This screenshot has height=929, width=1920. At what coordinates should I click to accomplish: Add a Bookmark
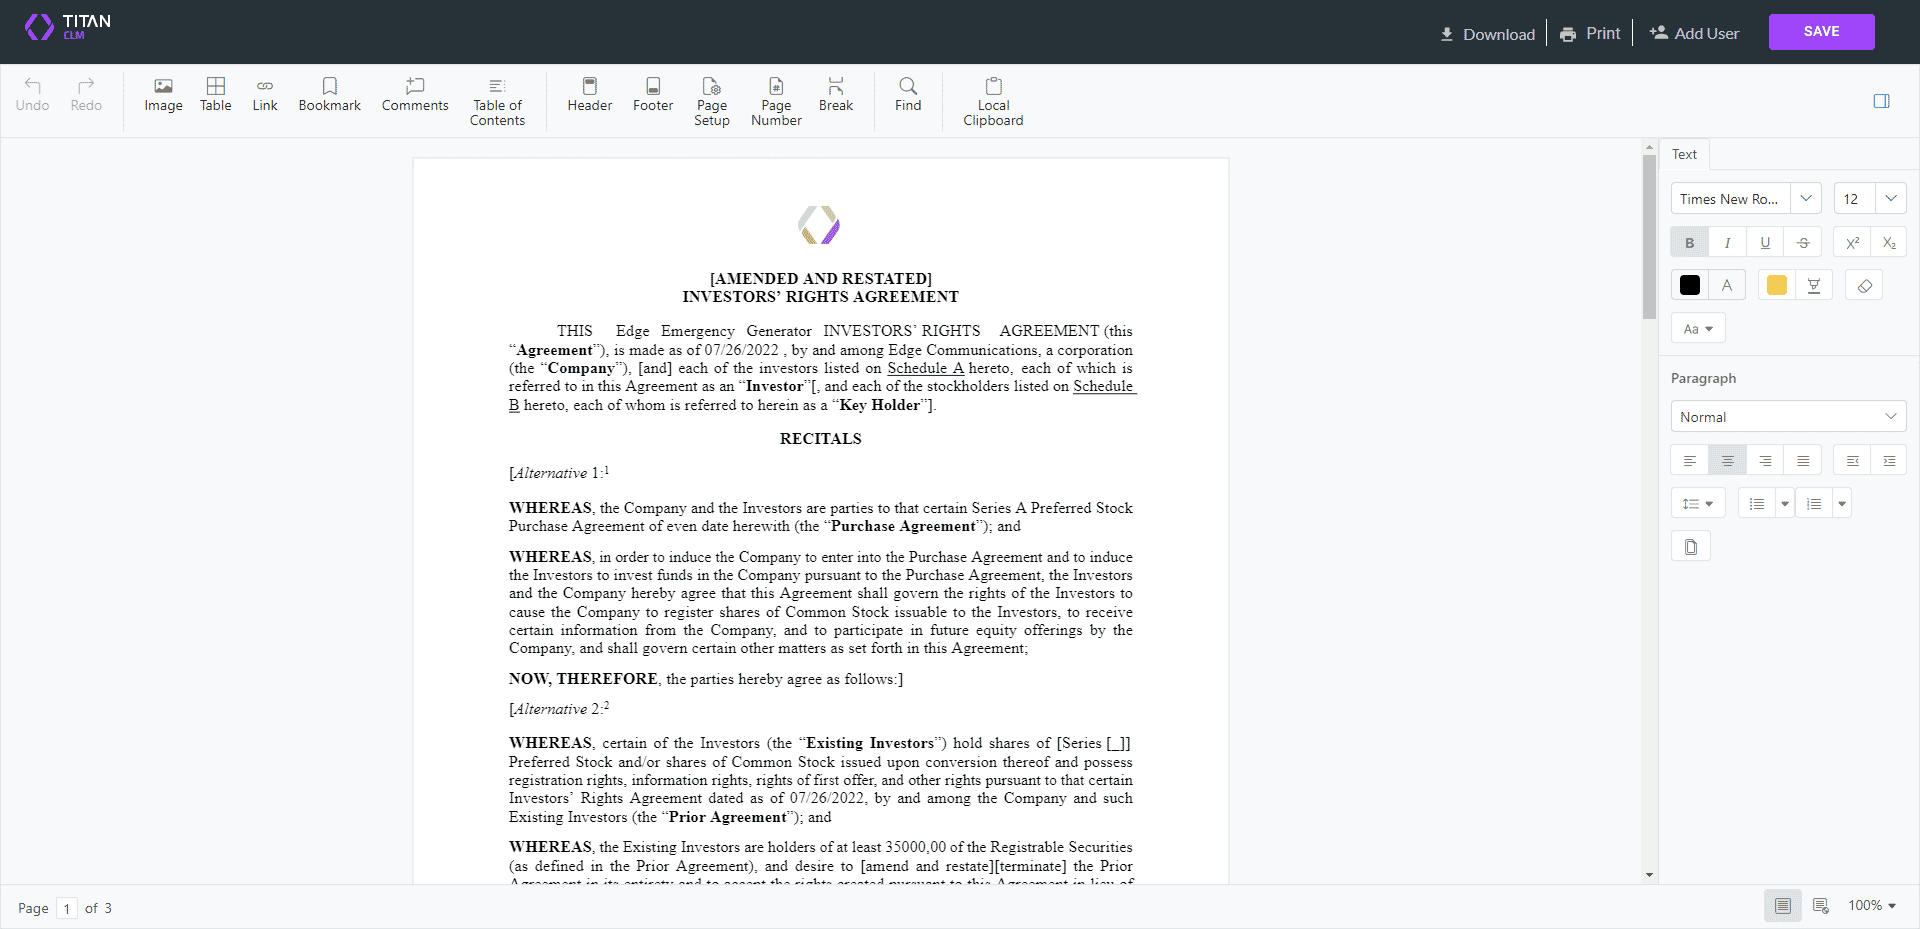click(329, 95)
